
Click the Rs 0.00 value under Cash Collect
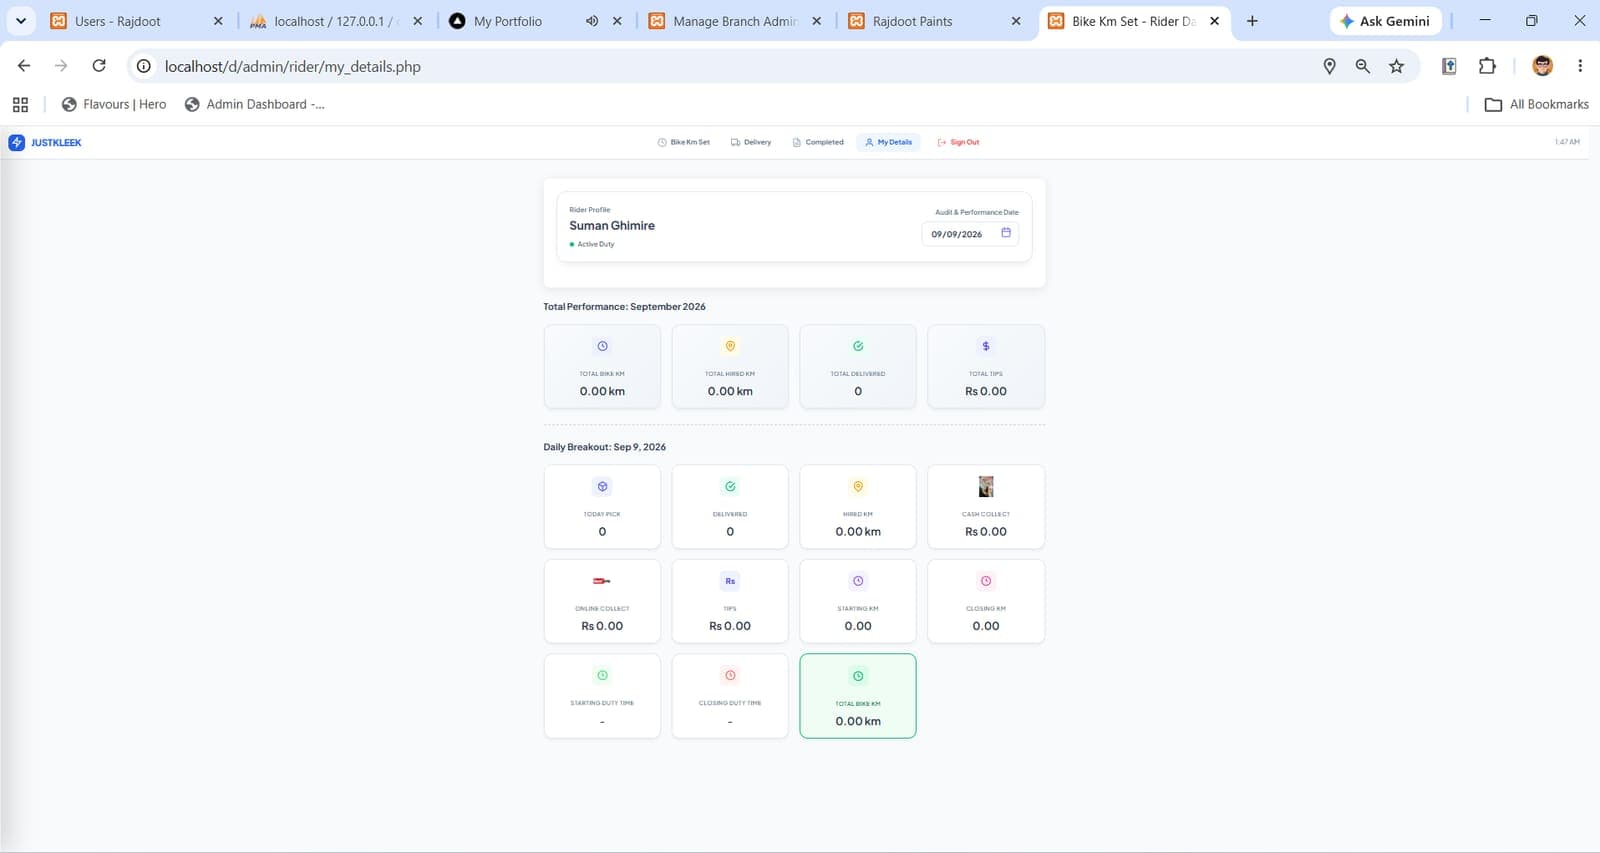[x=986, y=532]
